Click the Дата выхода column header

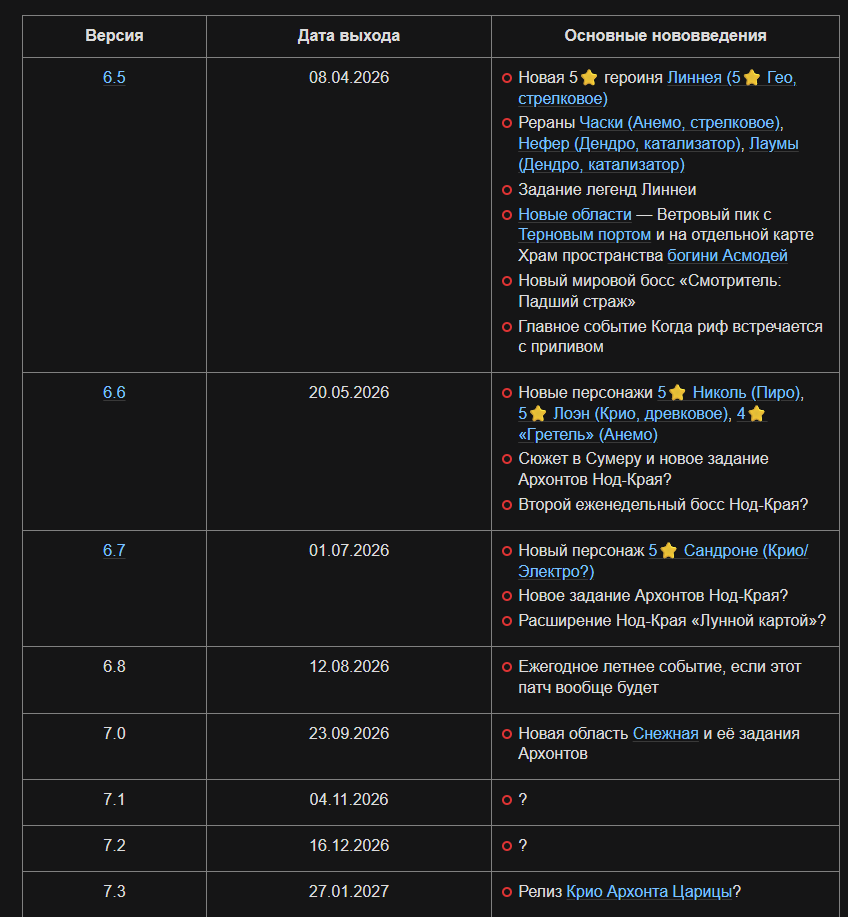348,36
